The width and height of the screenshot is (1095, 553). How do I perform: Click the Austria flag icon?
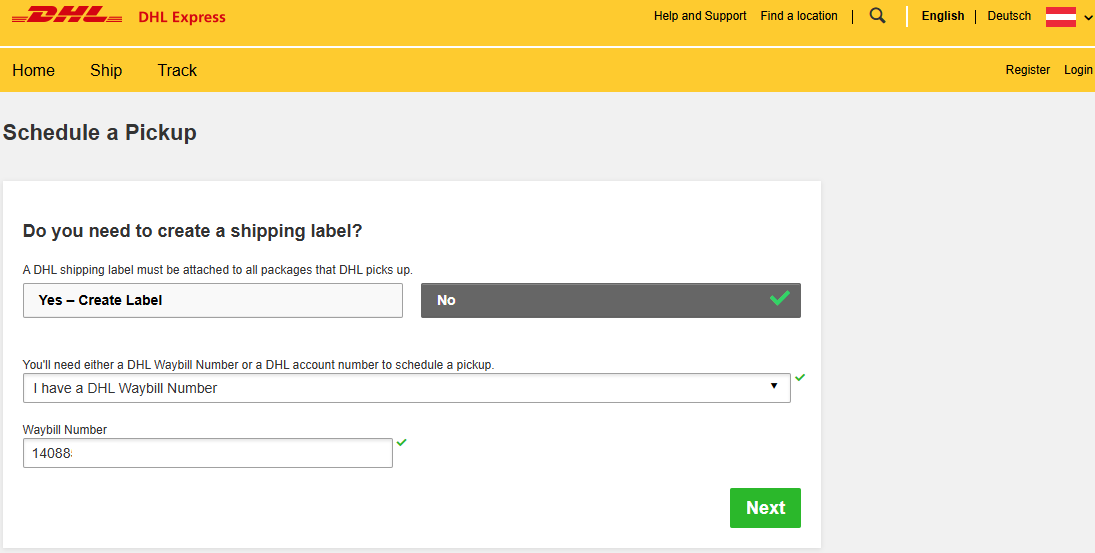coord(1060,17)
